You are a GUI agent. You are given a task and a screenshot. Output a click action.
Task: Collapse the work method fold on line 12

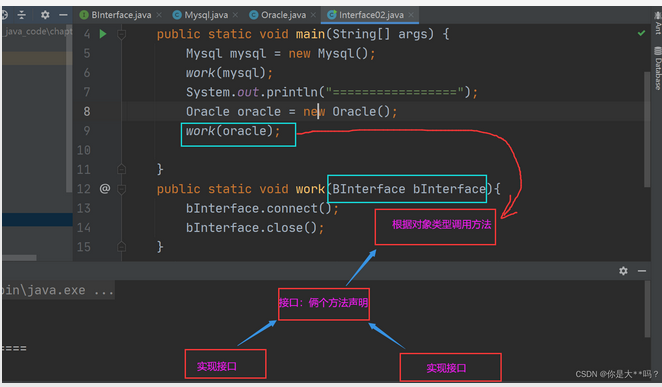pyautogui.click(x=121, y=189)
